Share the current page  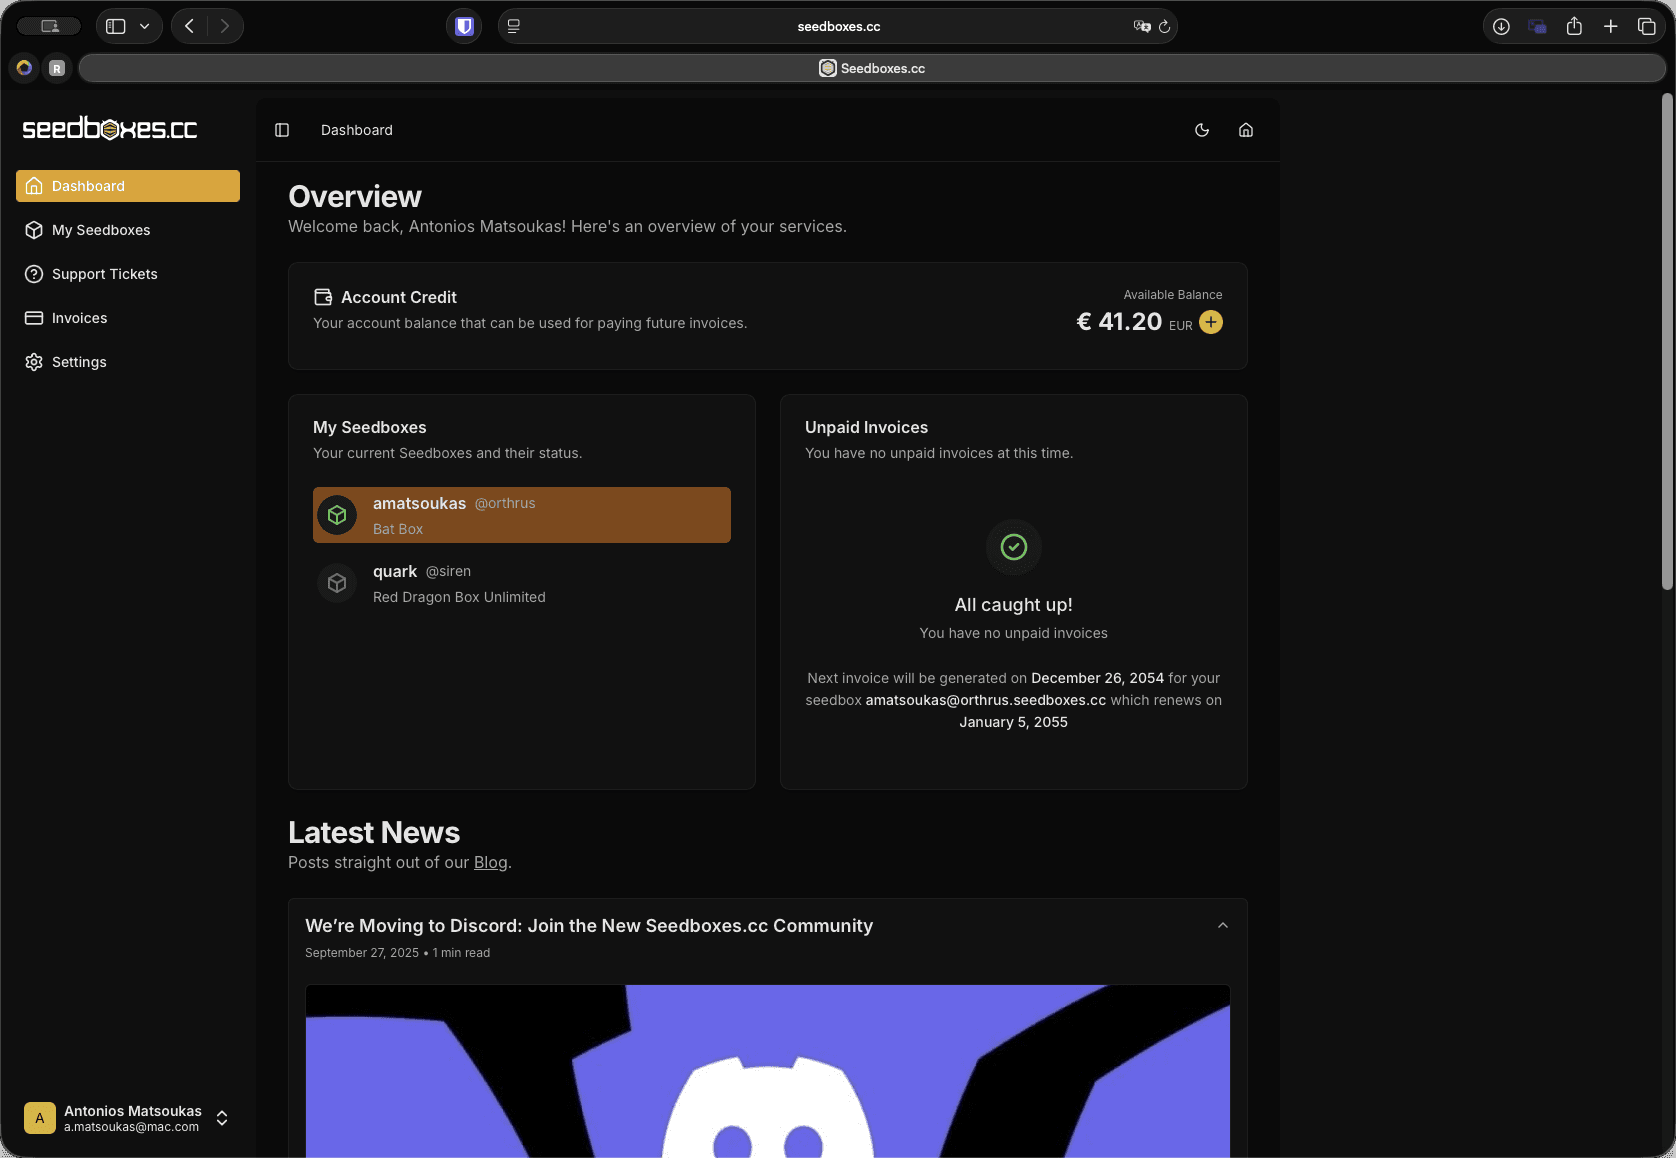(x=1574, y=26)
